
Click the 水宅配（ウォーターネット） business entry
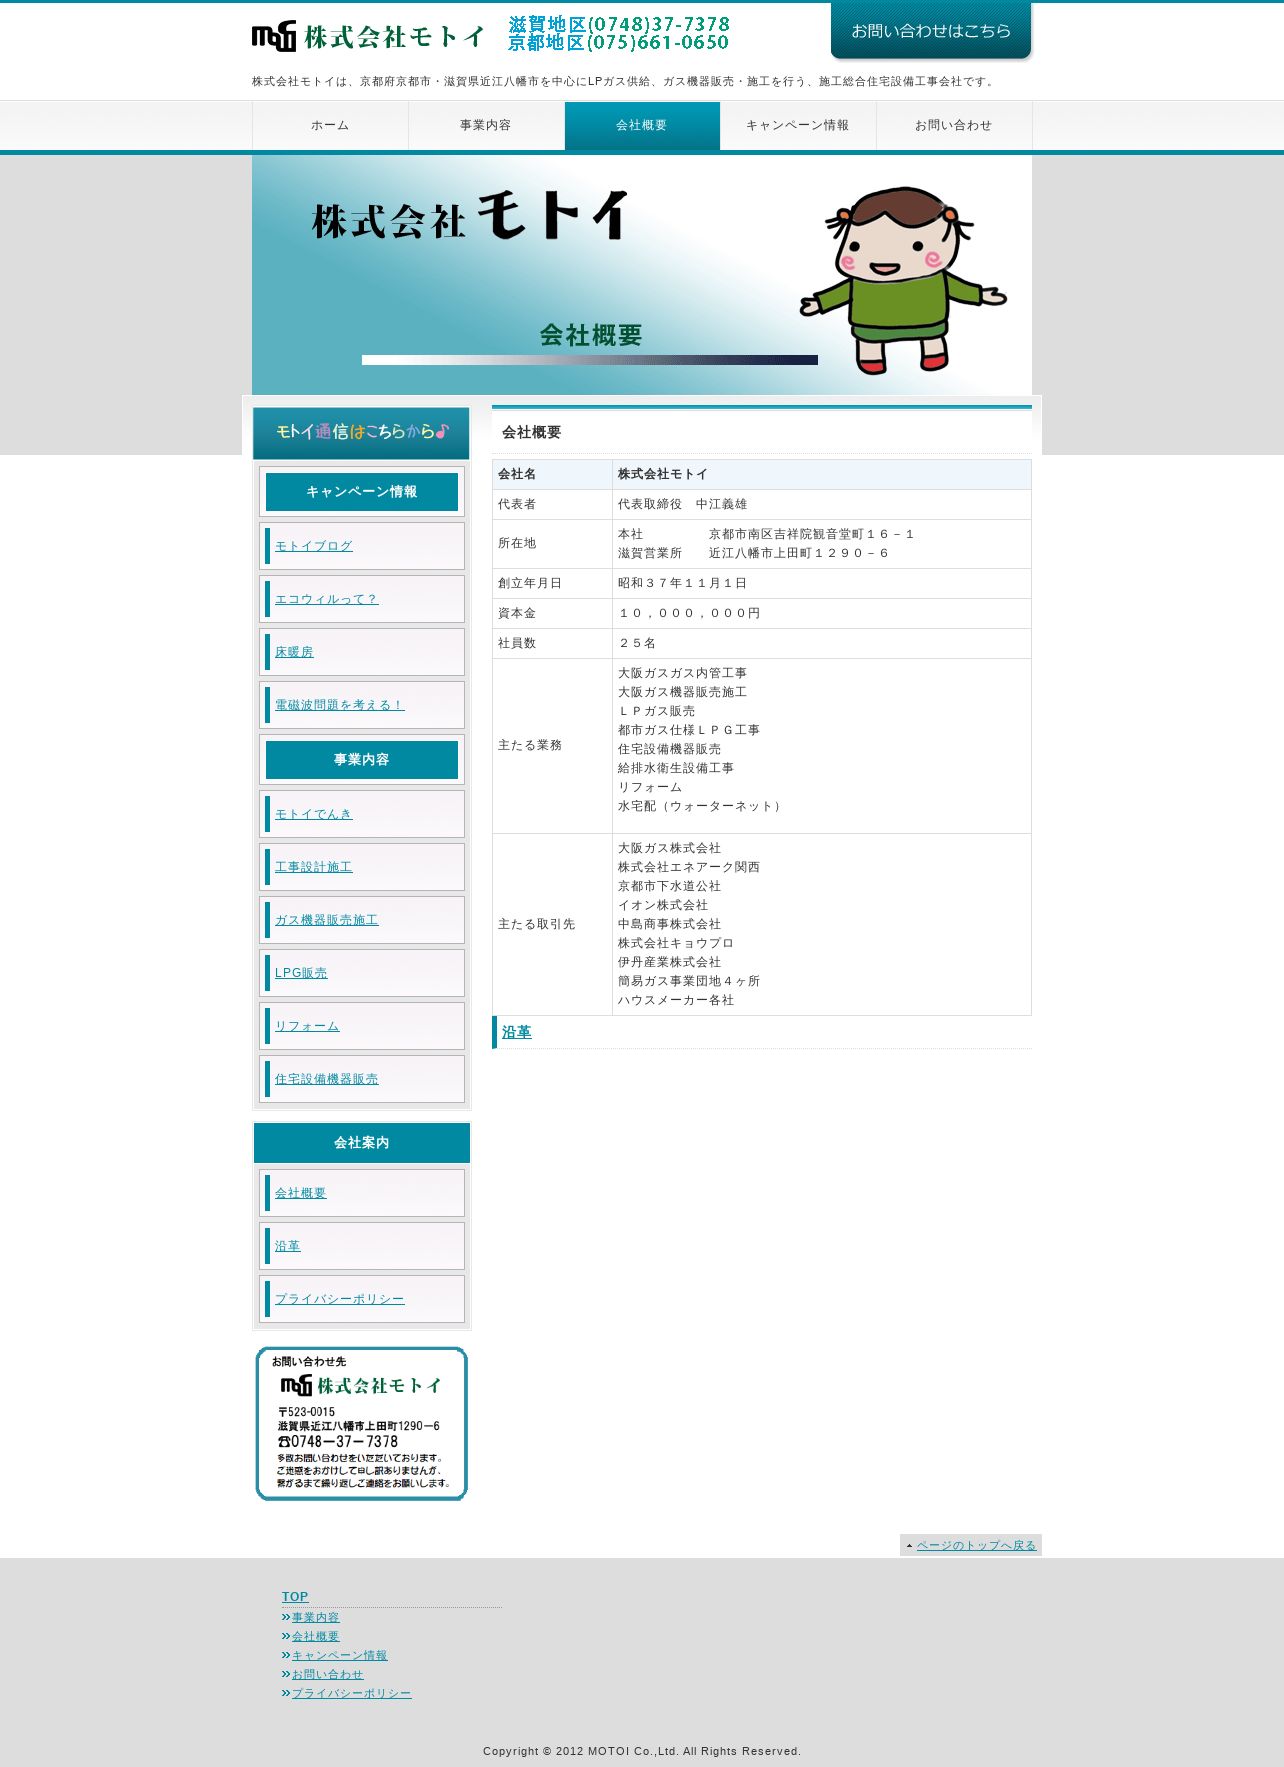click(701, 806)
